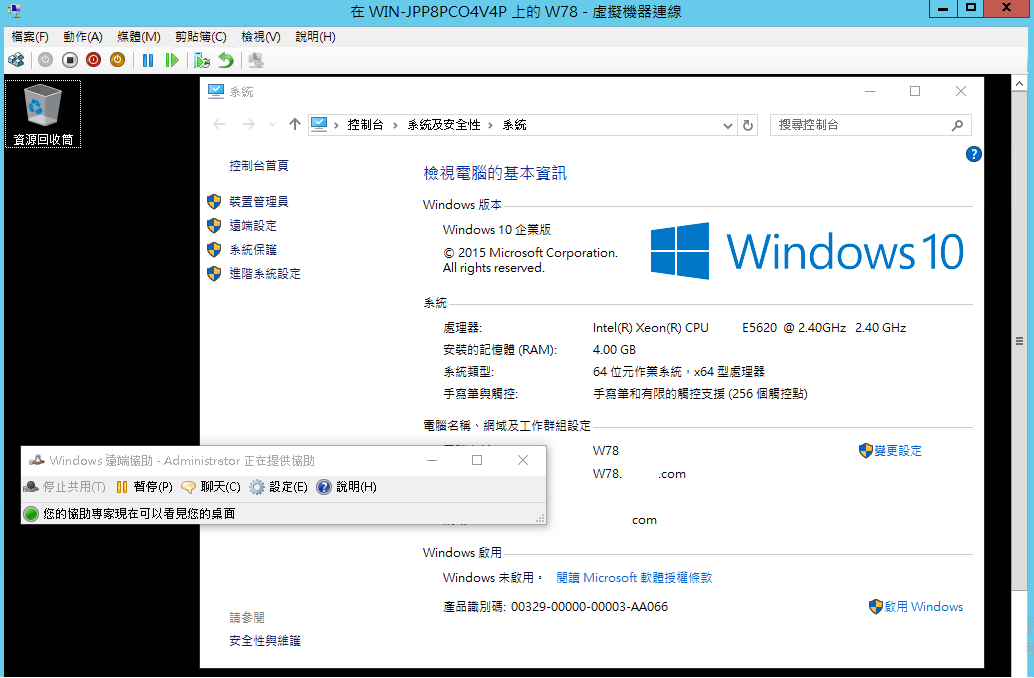Screen dimensions: 1034x678
Task: Go up one level with up arrow
Action: pyautogui.click(x=295, y=124)
